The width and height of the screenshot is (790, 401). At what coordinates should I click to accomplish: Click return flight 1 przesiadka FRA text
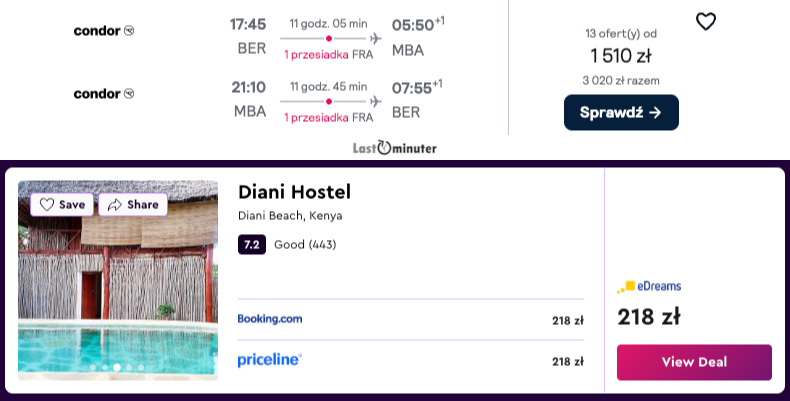point(328,117)
